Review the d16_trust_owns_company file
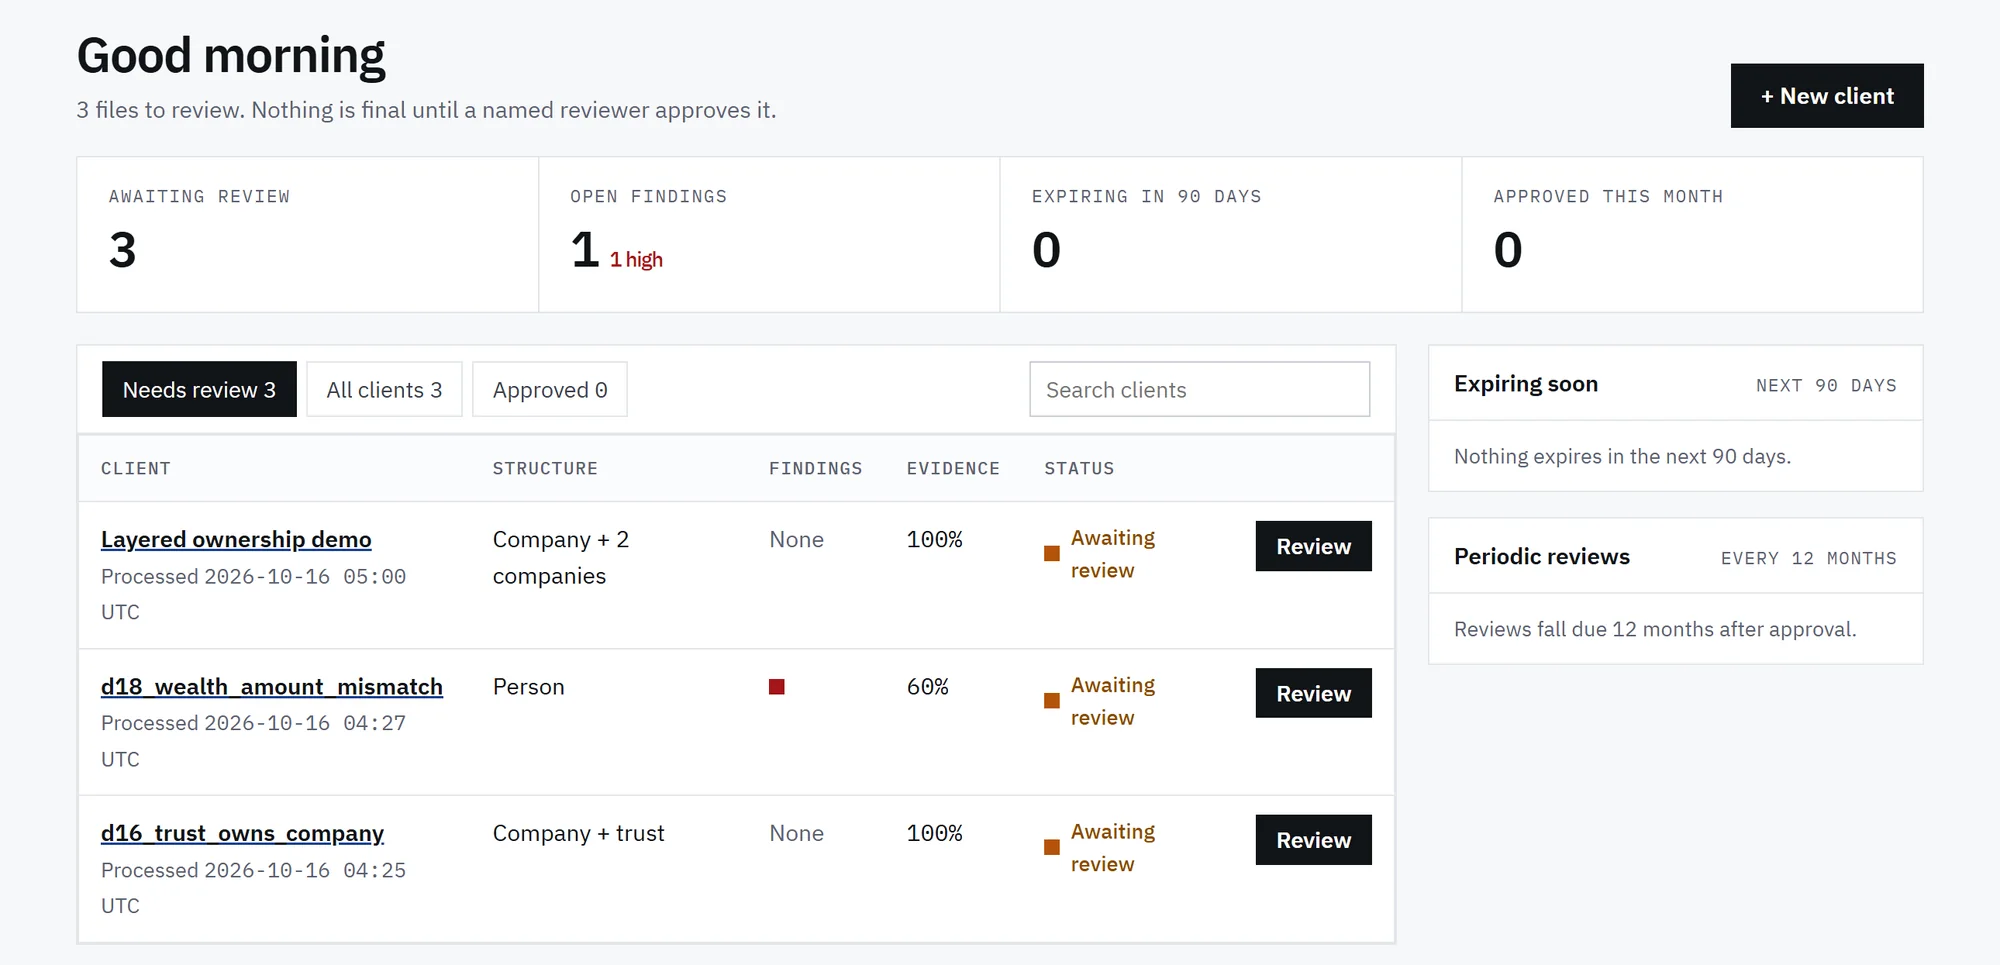Screen dimensions: 2000x965 pos(1313,840)
